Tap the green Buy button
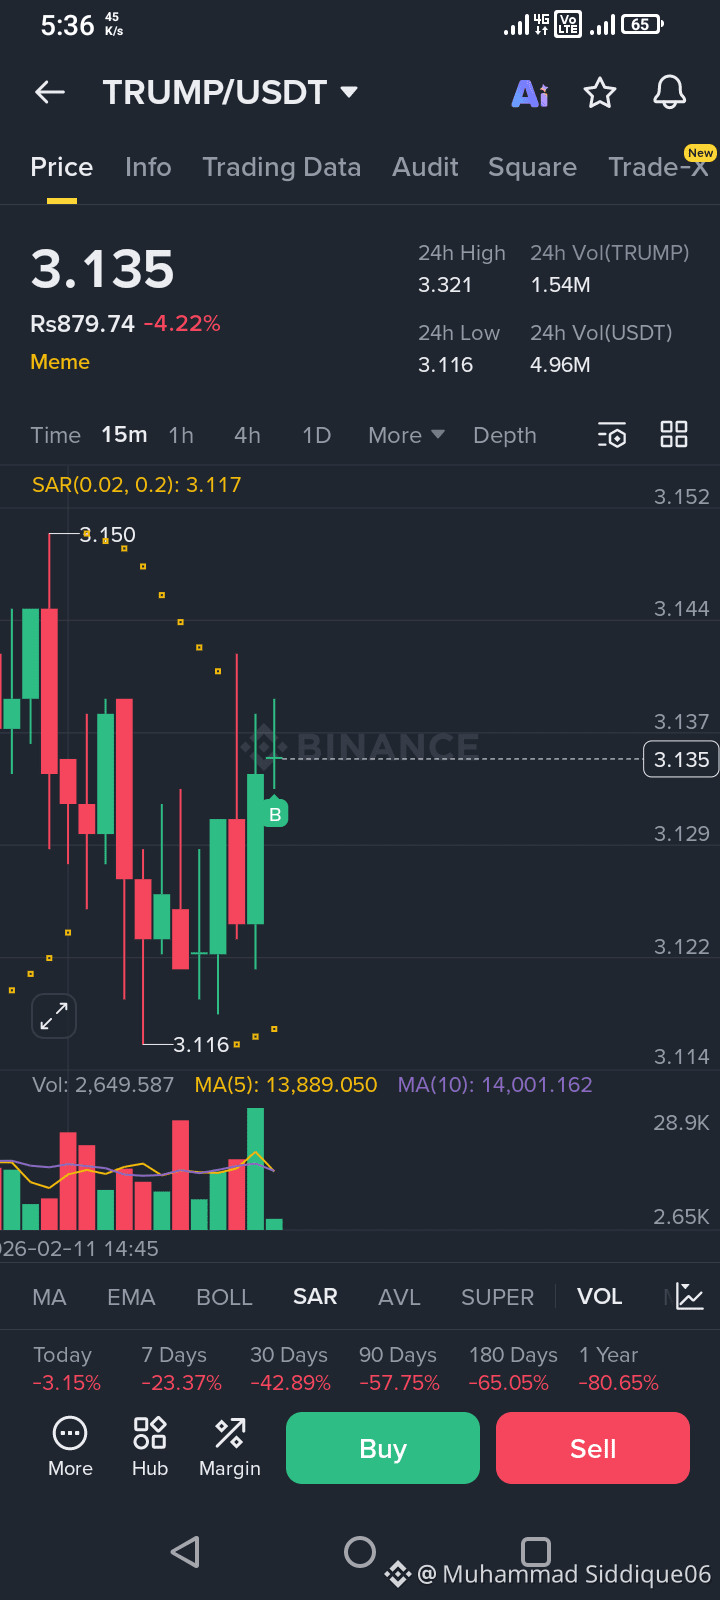Viewport: 720px width, 1600px height. click(x=383, y=1448)
